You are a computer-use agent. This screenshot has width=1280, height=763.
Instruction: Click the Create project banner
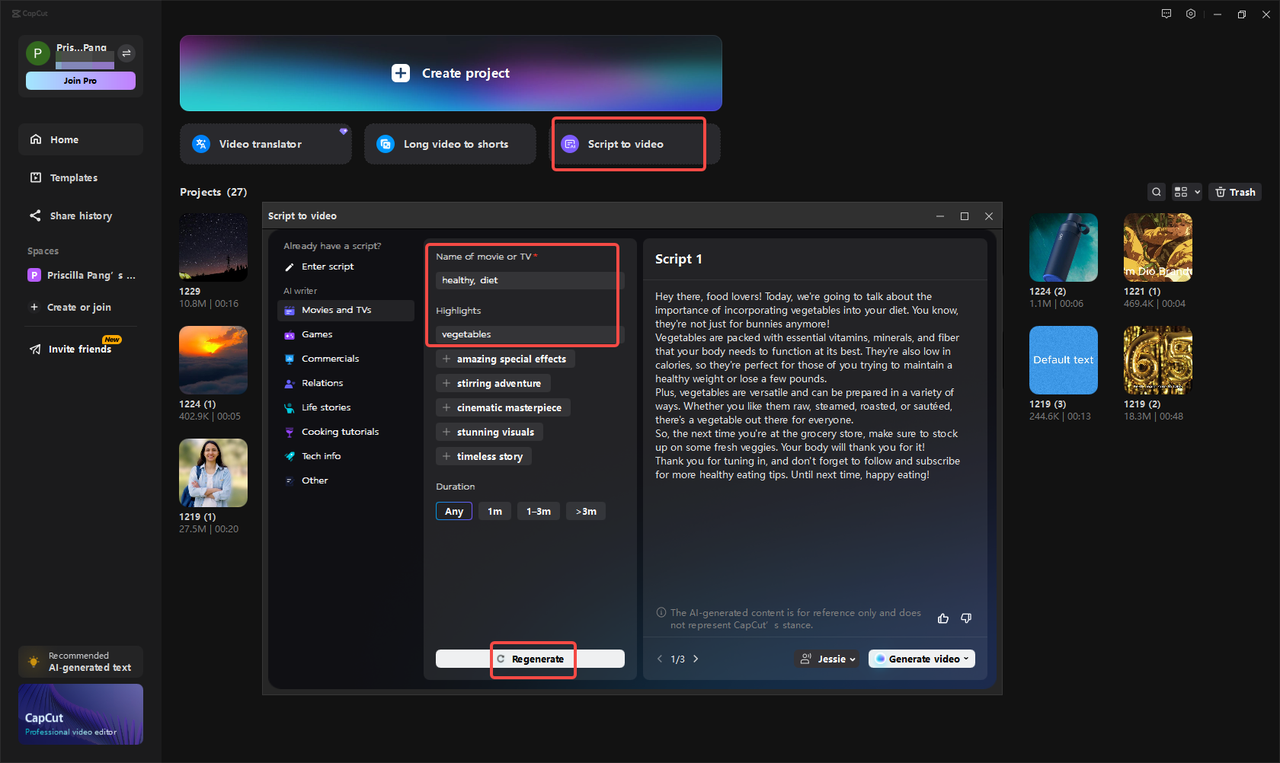[451, 73]
